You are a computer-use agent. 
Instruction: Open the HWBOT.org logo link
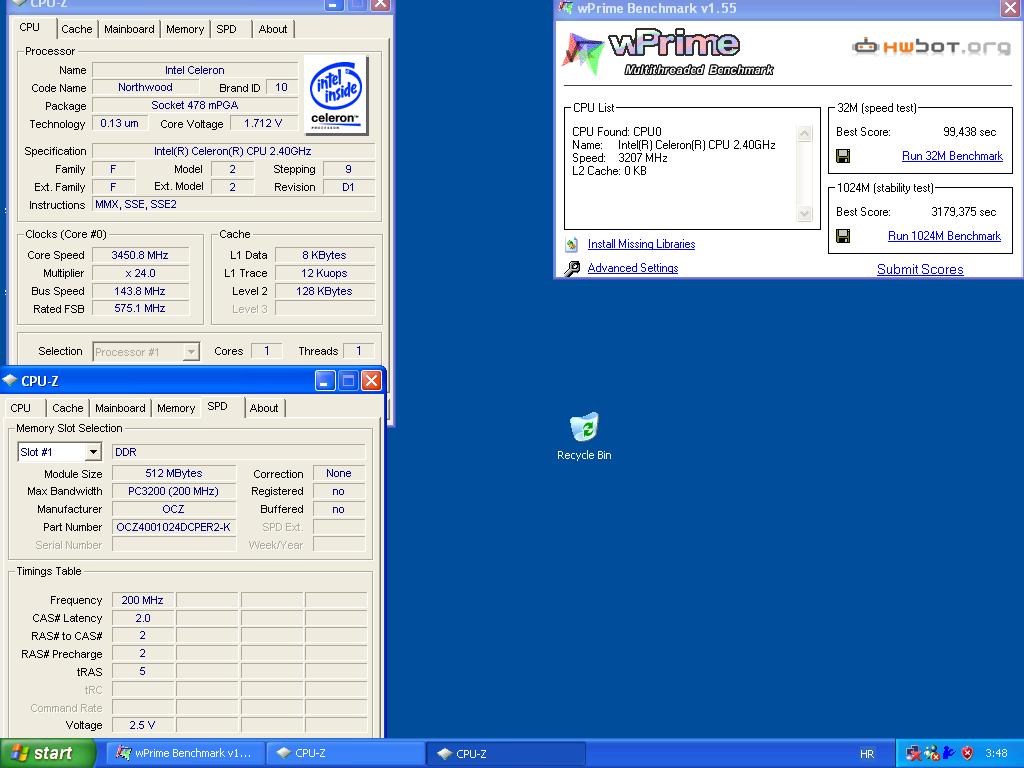tap(932, 46)
